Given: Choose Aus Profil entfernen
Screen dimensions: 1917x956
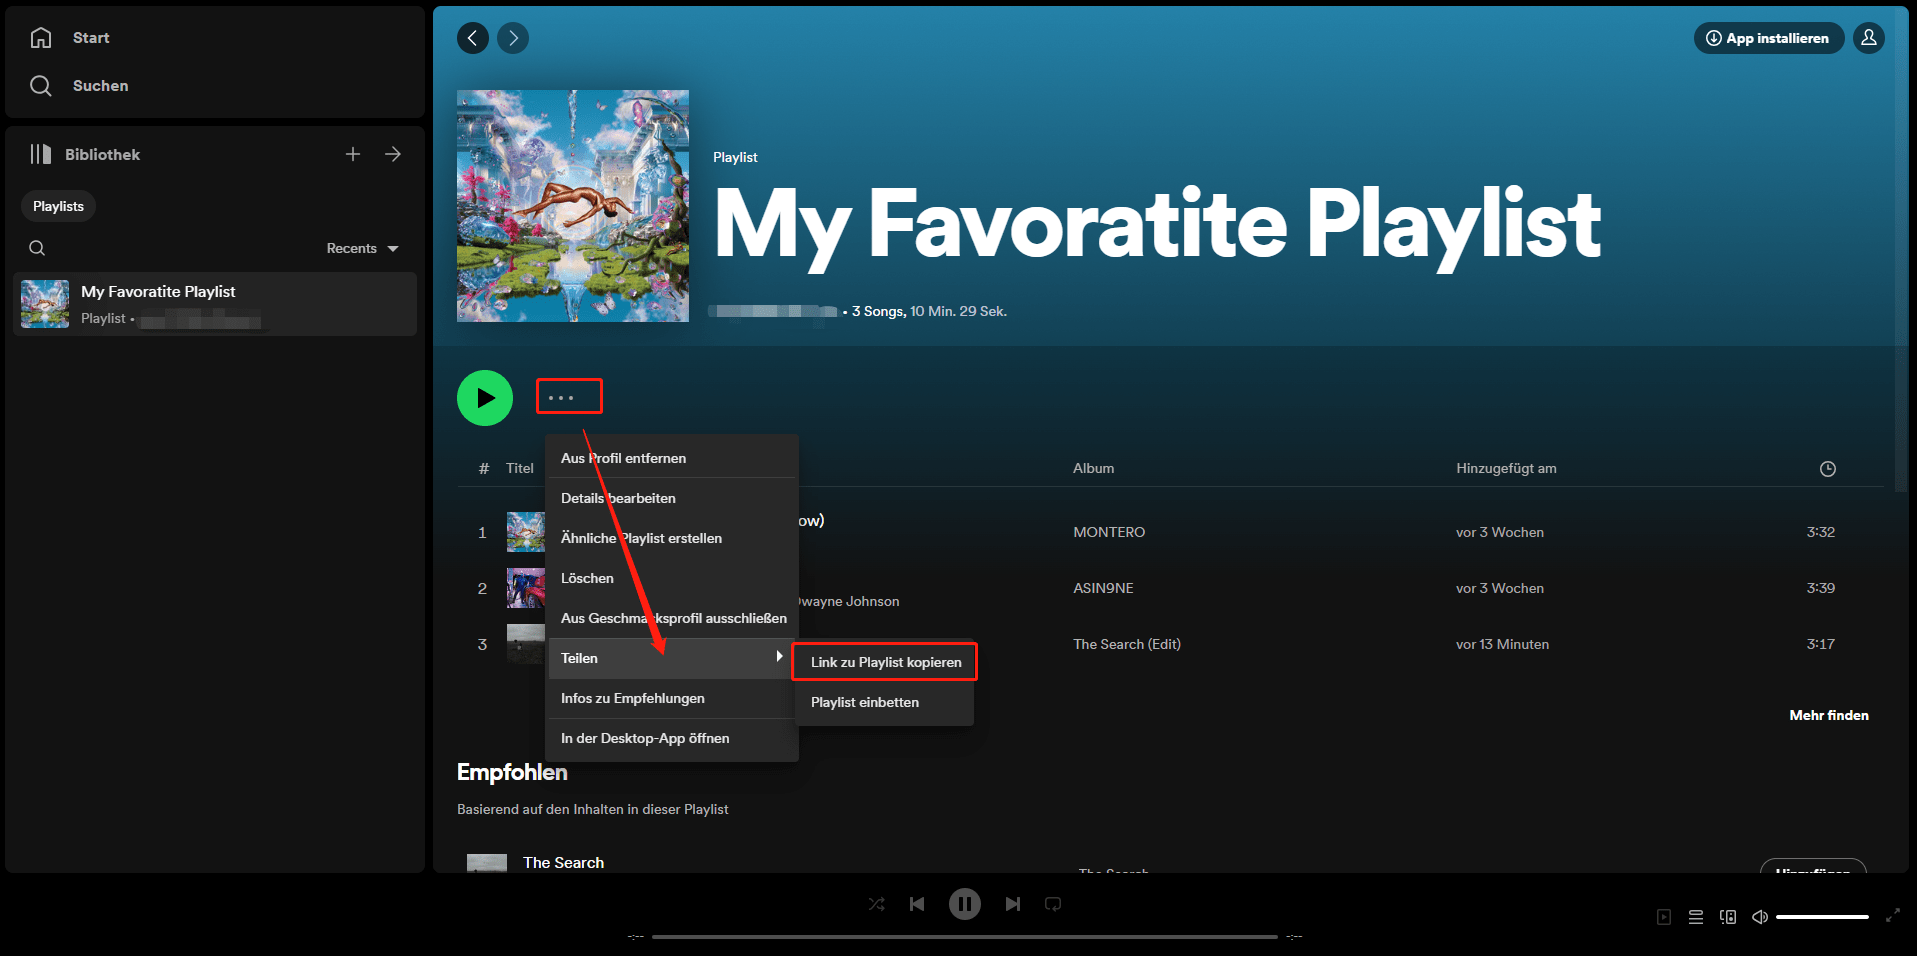Looking at the screenshot, I should pos(672,458).
